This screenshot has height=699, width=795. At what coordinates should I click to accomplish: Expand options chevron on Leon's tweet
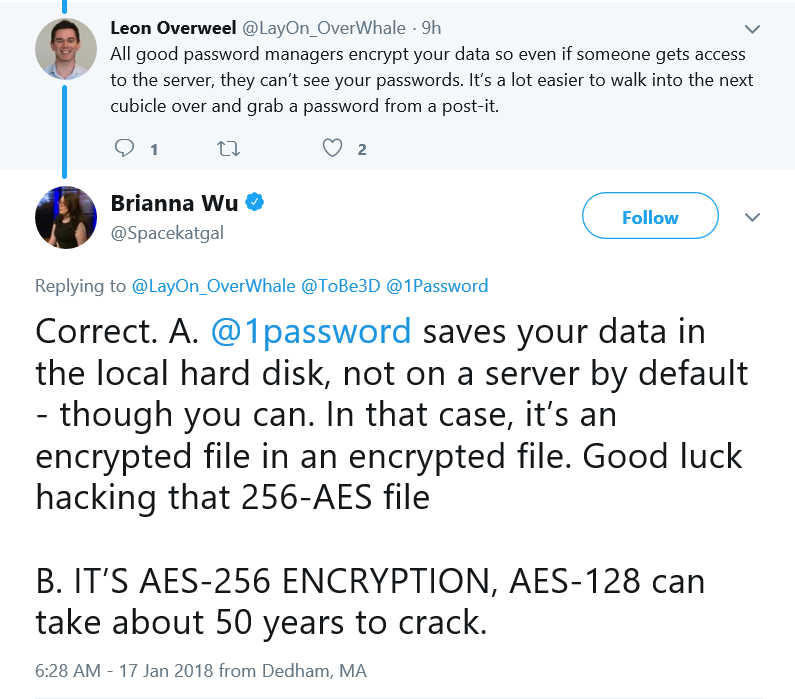pyautogui.click(x=752, y=29)
